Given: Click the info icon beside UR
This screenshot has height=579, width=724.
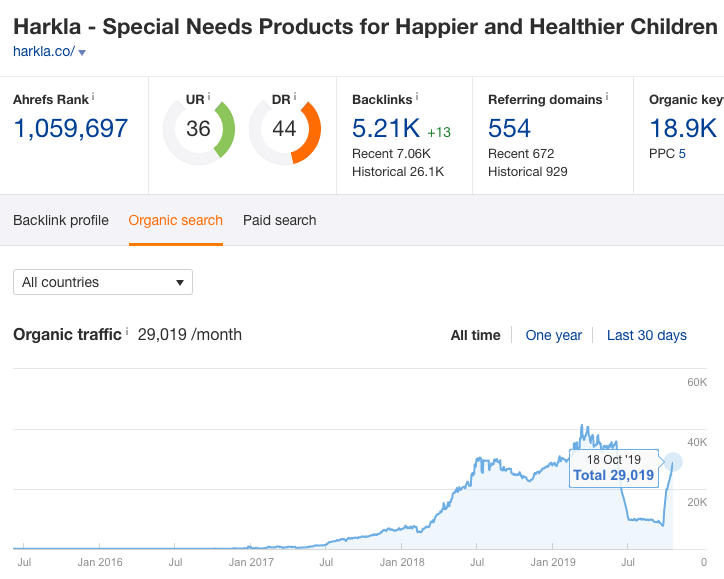Looking at the screenshot, I should point(209,96).
